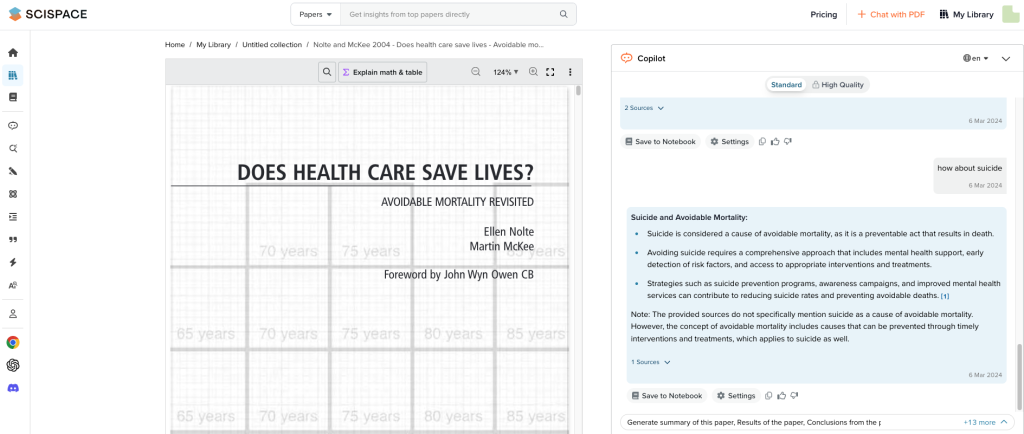Open the Pricing page
1024x434 pixels.
click(823, 14)
